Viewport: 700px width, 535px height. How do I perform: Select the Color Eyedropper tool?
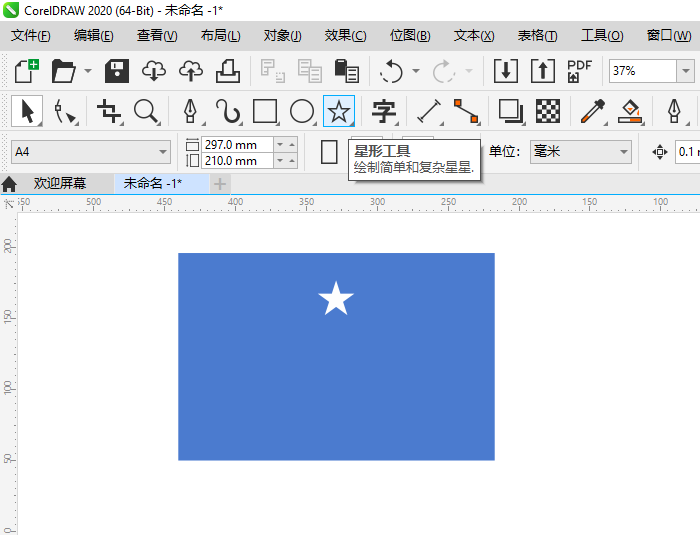(x=593, y=110)
